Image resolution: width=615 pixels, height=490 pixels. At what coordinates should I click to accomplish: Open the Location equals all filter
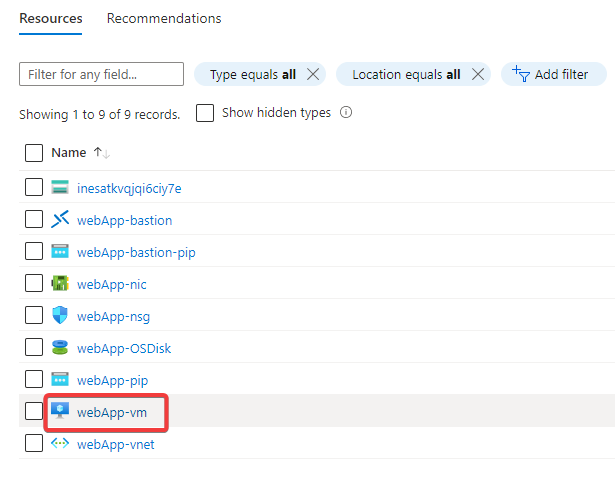tap(398, 74)
